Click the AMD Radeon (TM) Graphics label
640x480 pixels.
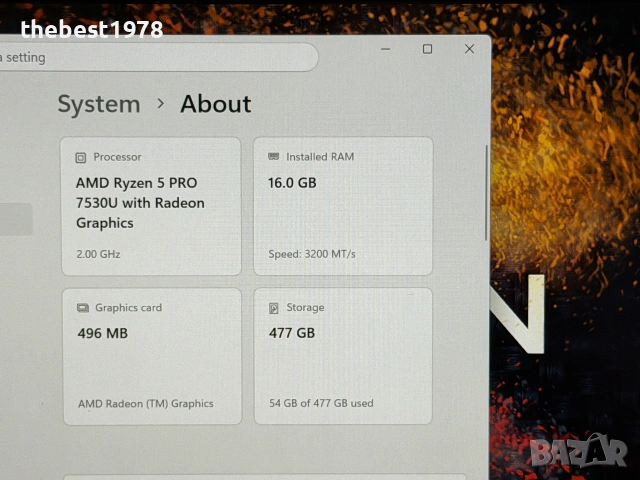(x=146, y=404)
